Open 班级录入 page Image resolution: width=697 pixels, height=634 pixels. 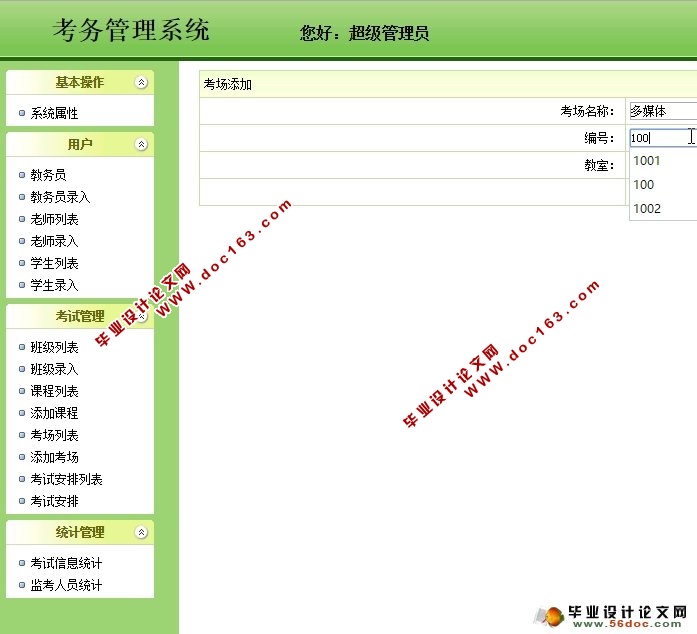coord(54,369)
